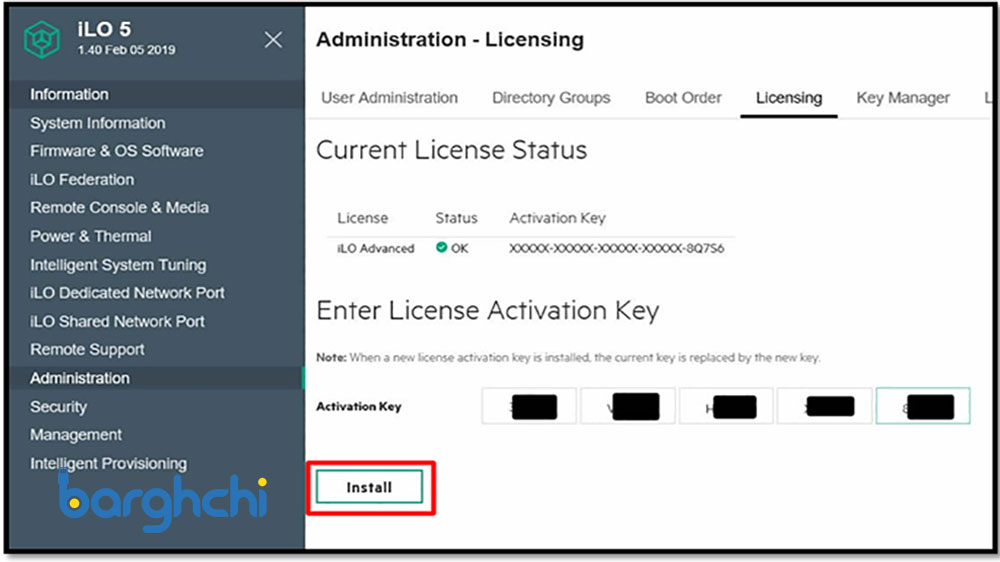Open Information in the sidebar
This screenshot has height=562, width=1000.
point(69,94)
